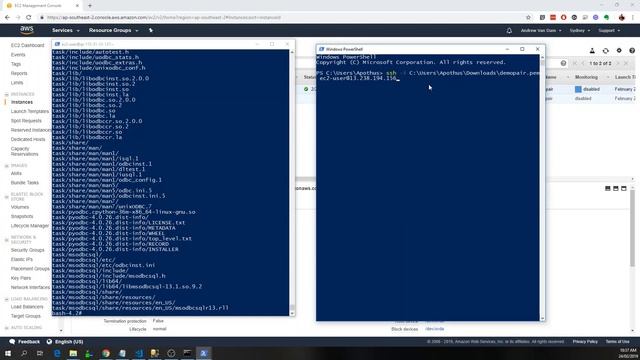Click the AWS logo in the header
Viewport: 640px width, 360px height.
[x=27, y=30]
